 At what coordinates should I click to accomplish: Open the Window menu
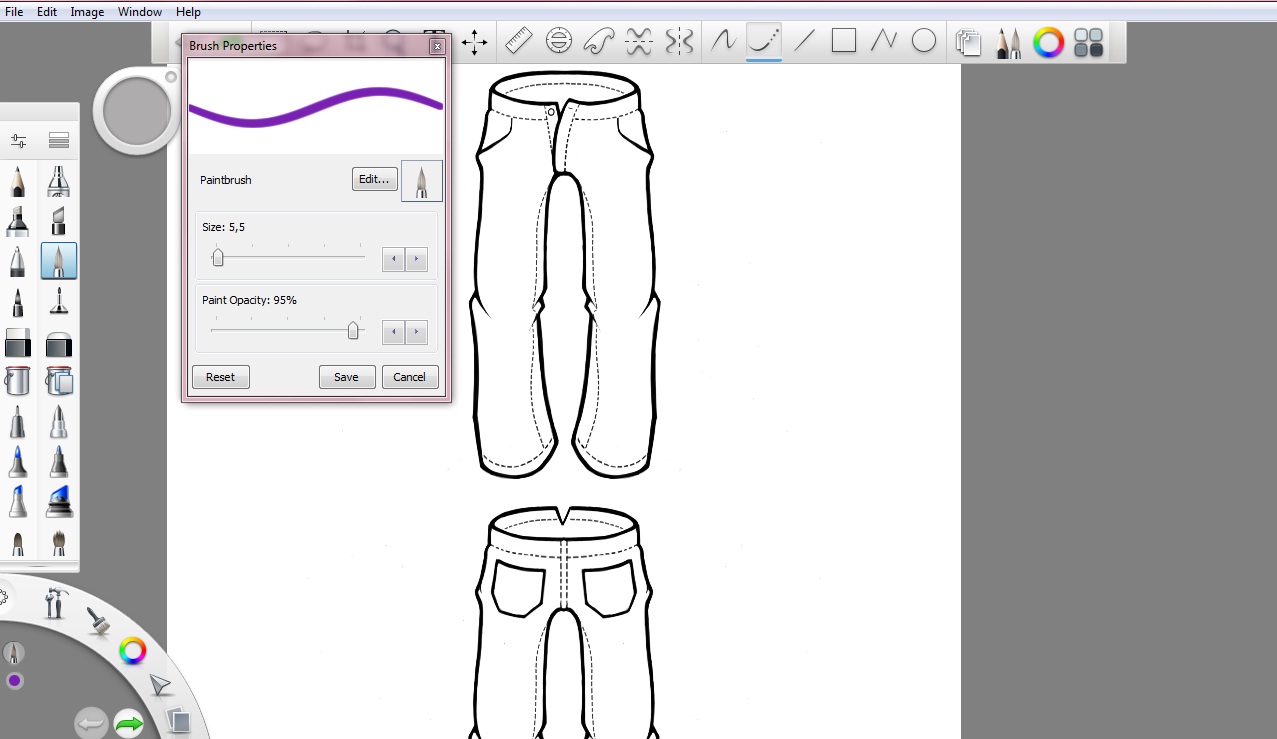pos(140,12)
